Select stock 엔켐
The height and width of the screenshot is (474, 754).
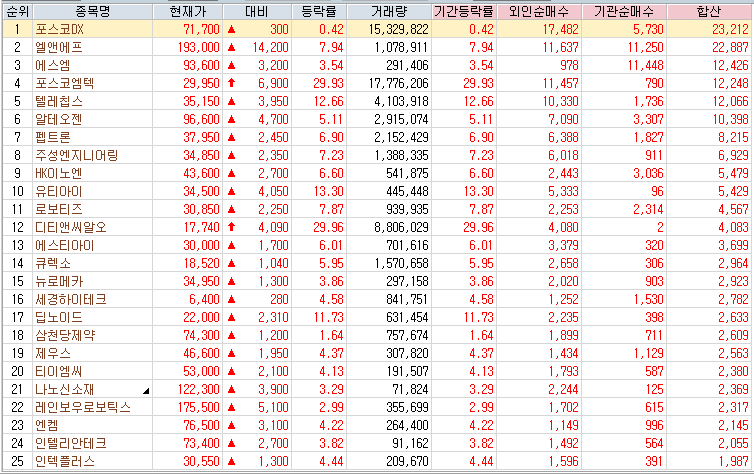[x=47, y=425]
